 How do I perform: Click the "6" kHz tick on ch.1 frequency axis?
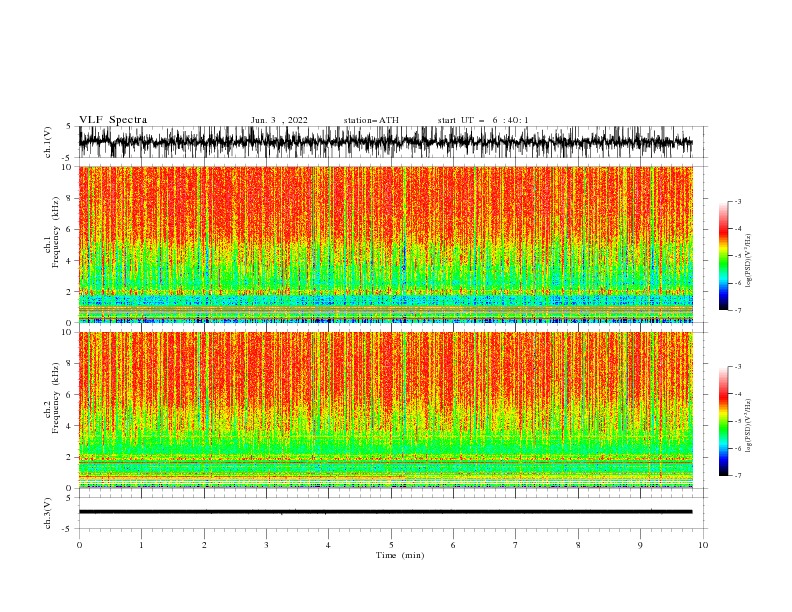pyautogui.click(x=69, y=229)
